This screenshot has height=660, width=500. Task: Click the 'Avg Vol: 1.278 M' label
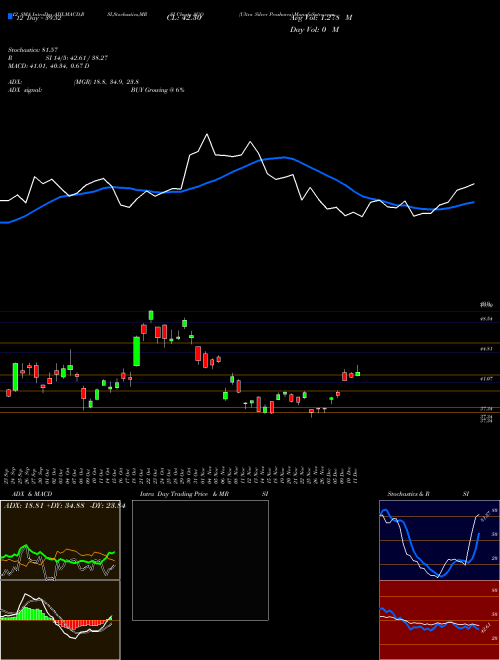[x=321, y=18]
